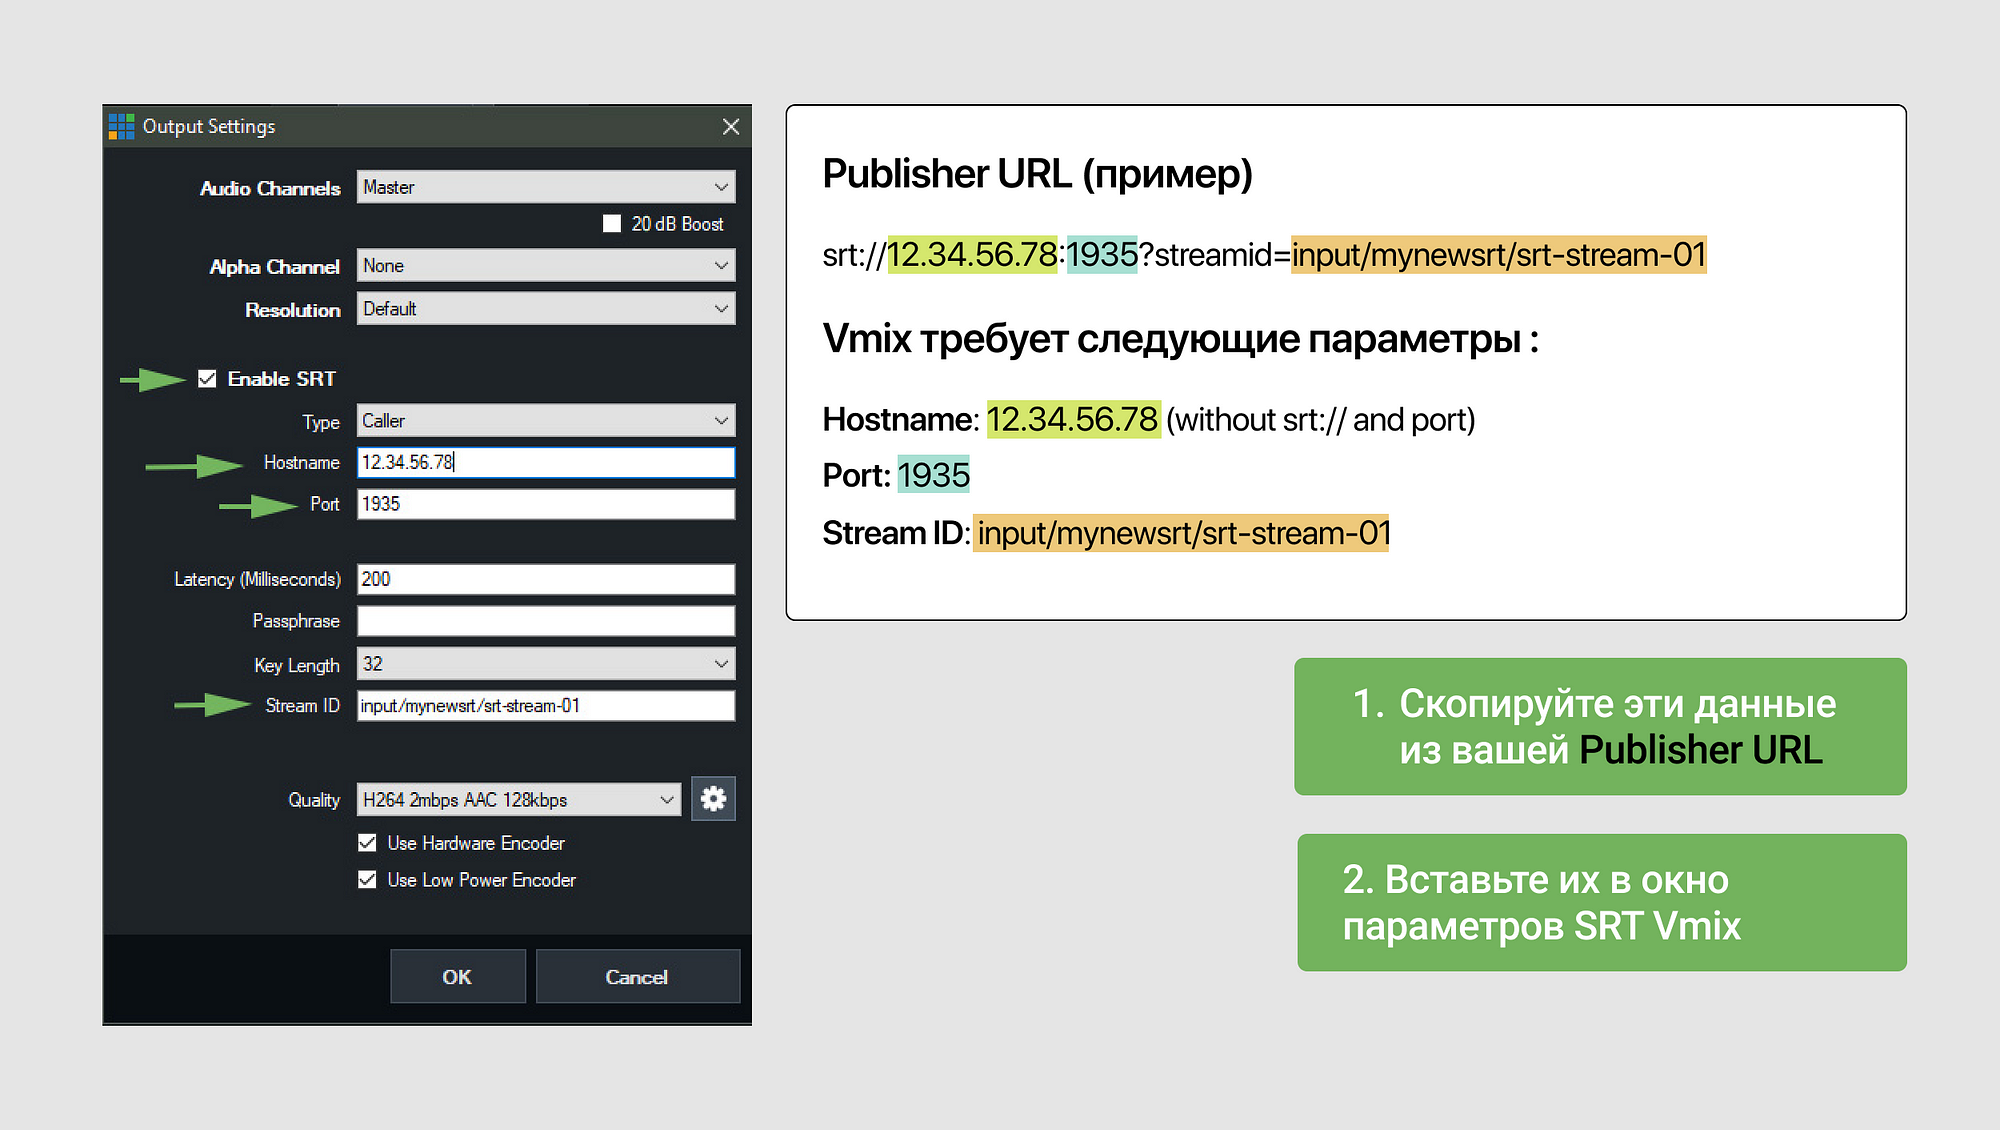Click the Stream ID input field
The height and width of the screenshot is (1130, 2000).
coord(546,706)
